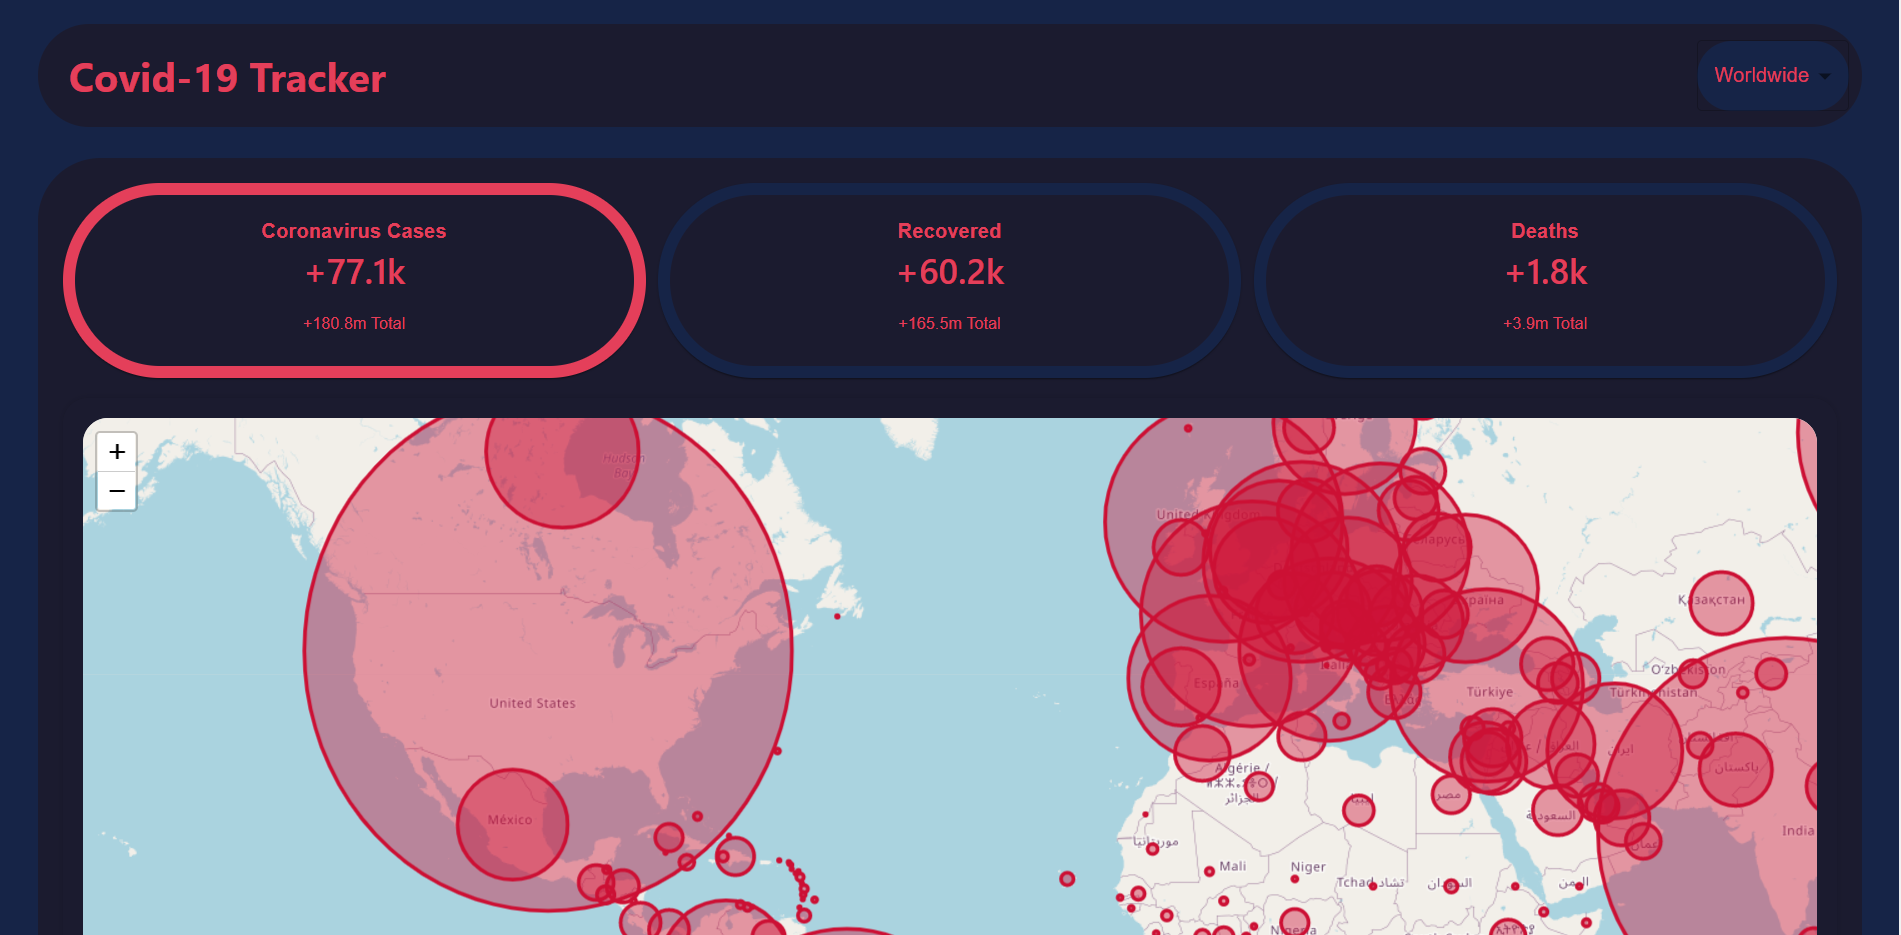Image resolution: width=1901 pixels, height=935 pixels.
Task: Zoom out the map with minus button
Action: point(117,491)
